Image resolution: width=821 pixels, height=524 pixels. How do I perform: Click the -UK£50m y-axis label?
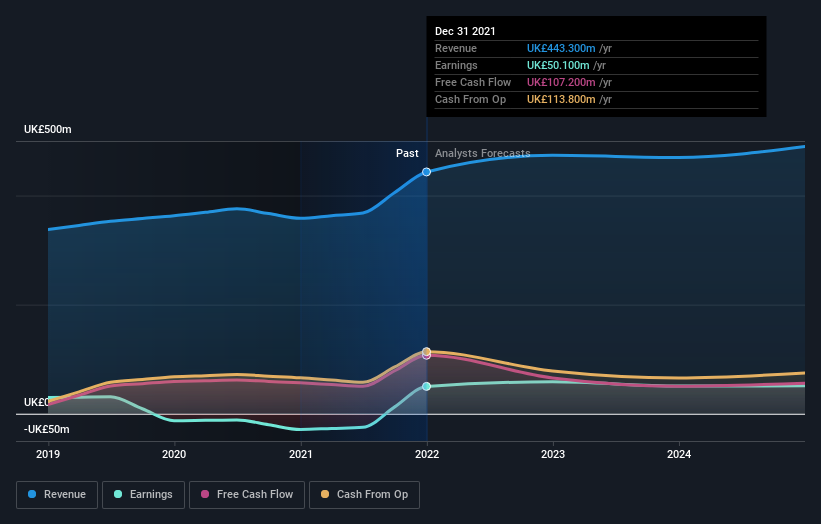pyautogui.click(x=47, y=429)
